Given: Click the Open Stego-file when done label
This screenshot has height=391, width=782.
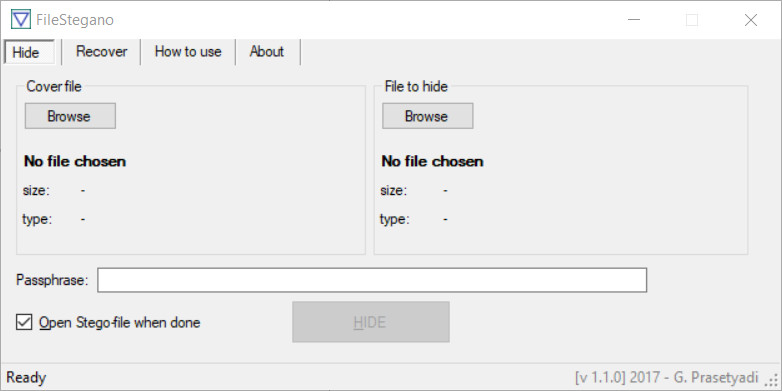Looking at the screenshot, I should click(x=120, y=323).
